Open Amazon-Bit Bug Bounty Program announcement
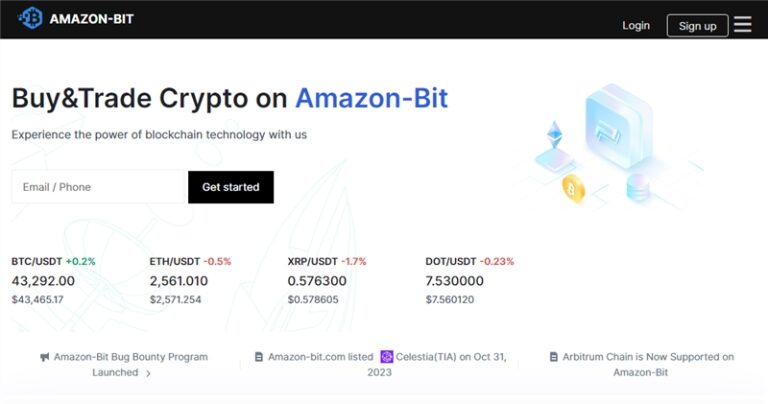The image size is (768, 404). click(130, 357)
